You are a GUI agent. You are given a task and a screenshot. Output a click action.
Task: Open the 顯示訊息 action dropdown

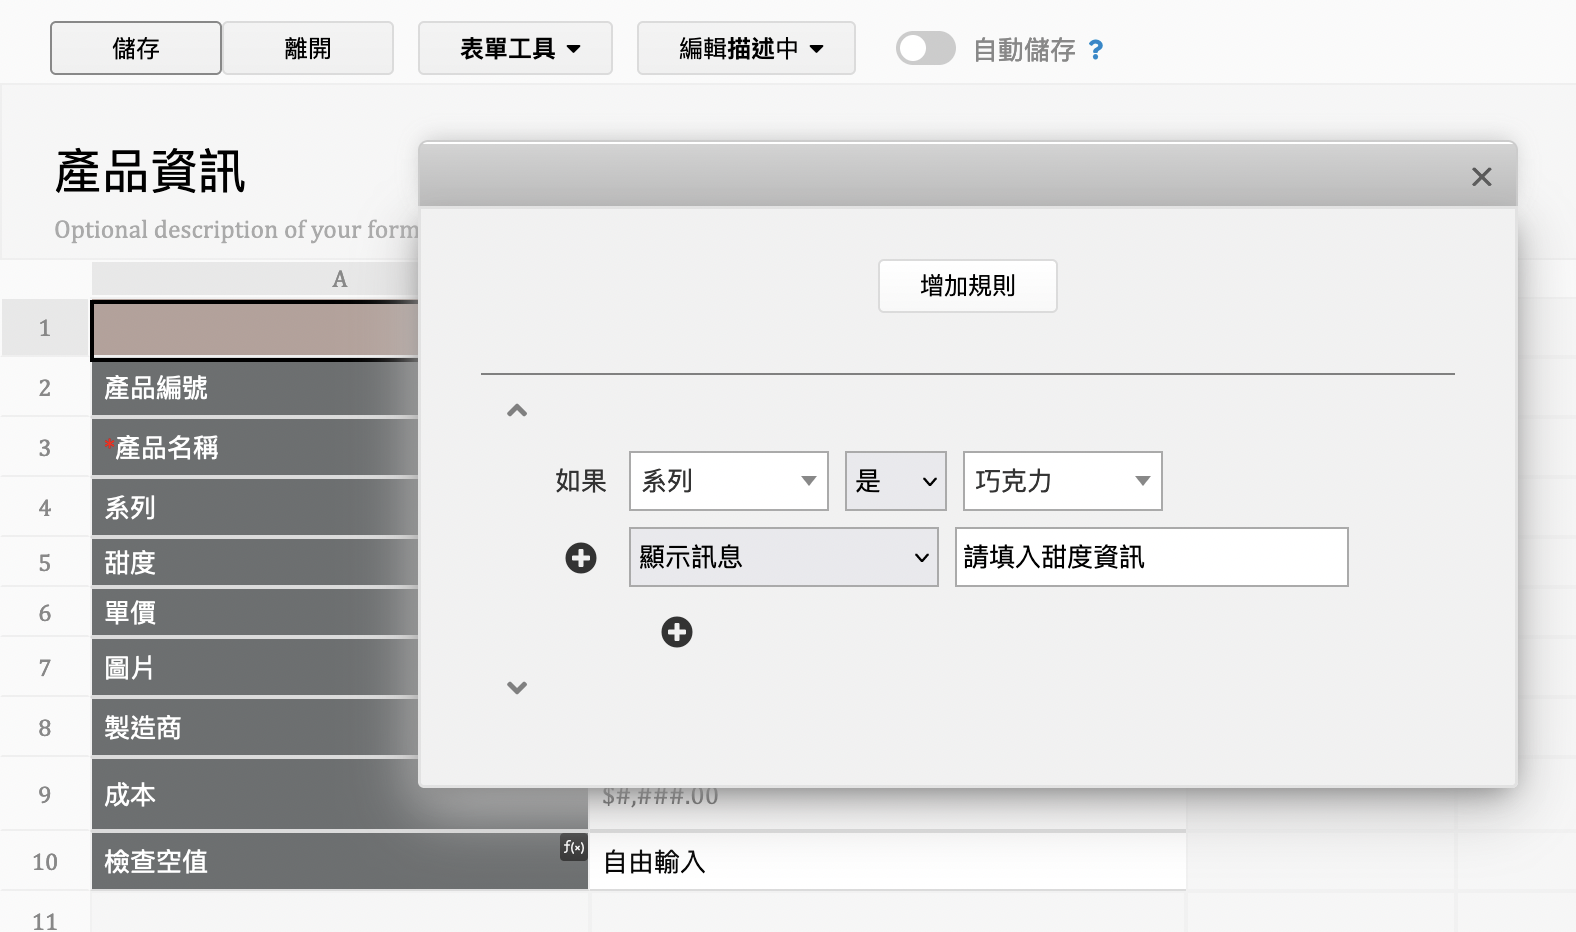(x=784, y=557)
